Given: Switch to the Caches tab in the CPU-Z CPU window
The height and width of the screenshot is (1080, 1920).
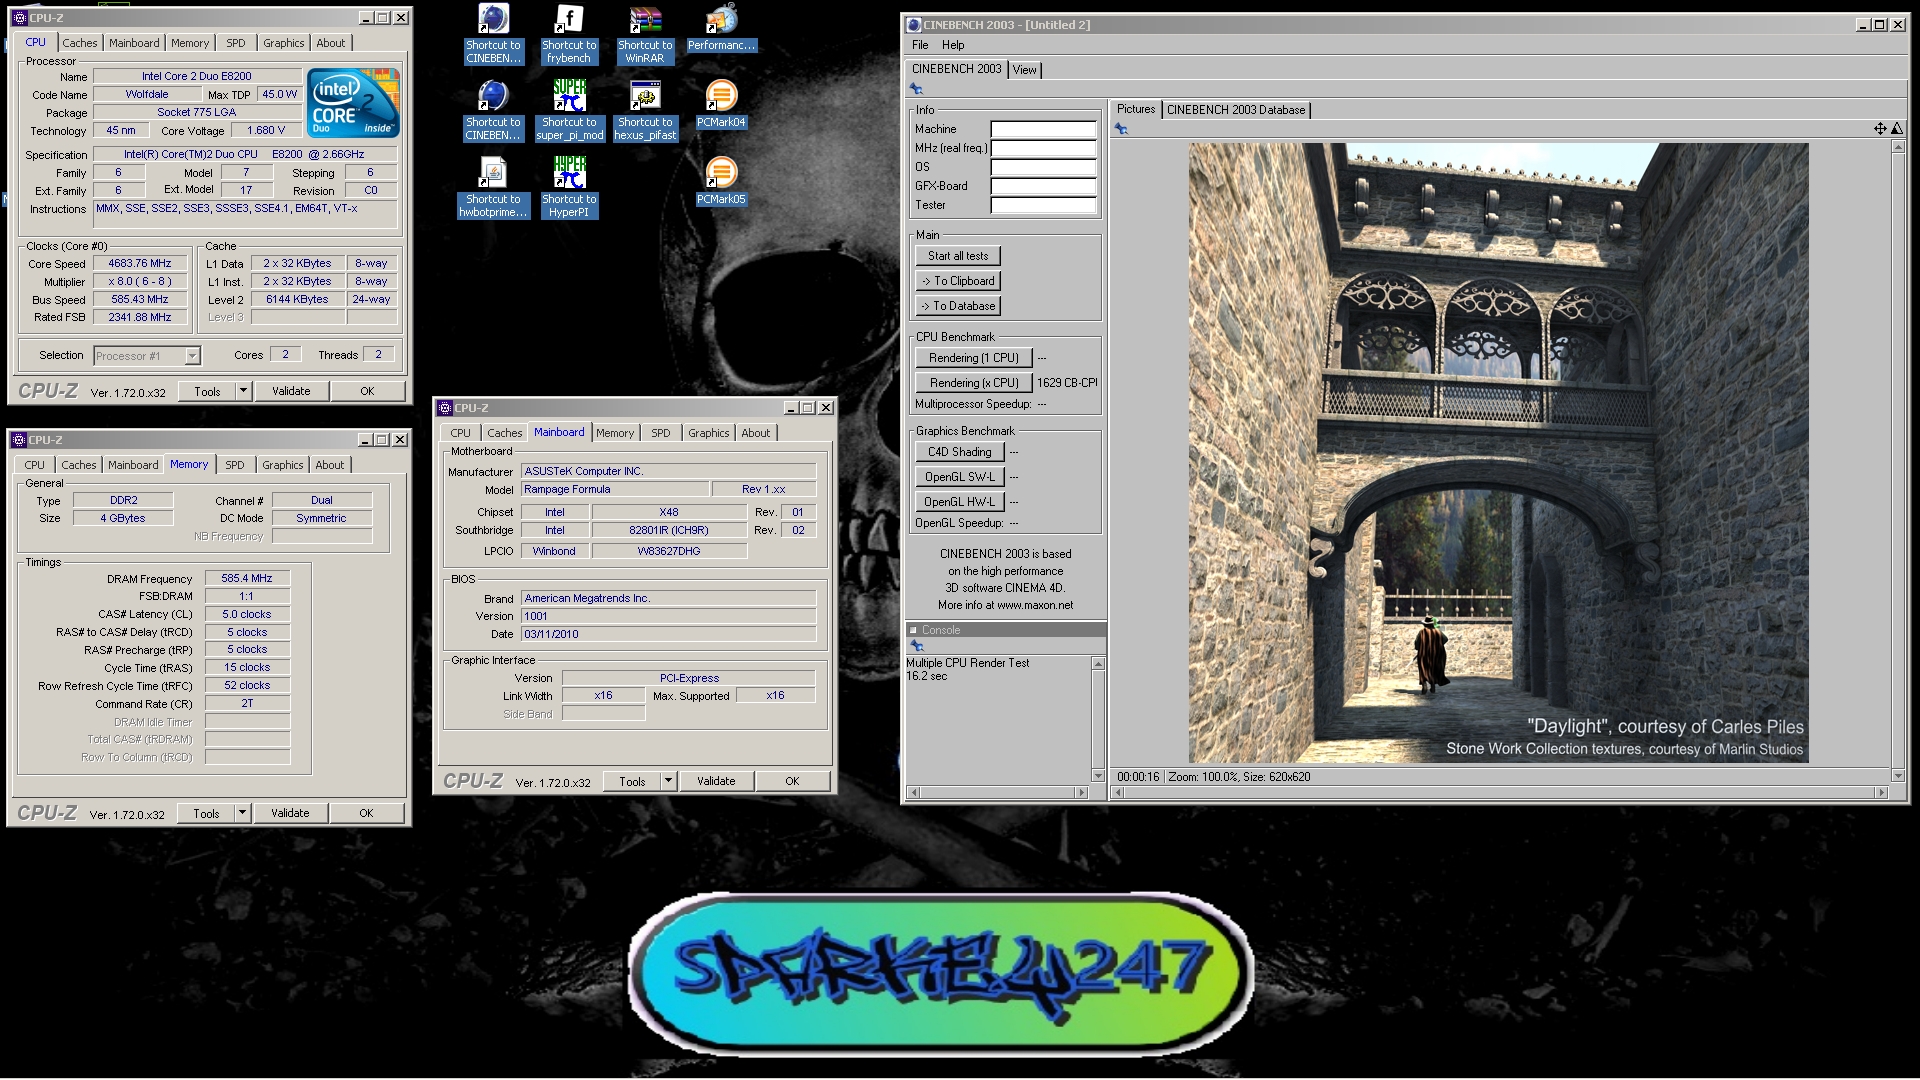Looking at the screenshot, I should [80, 43].
